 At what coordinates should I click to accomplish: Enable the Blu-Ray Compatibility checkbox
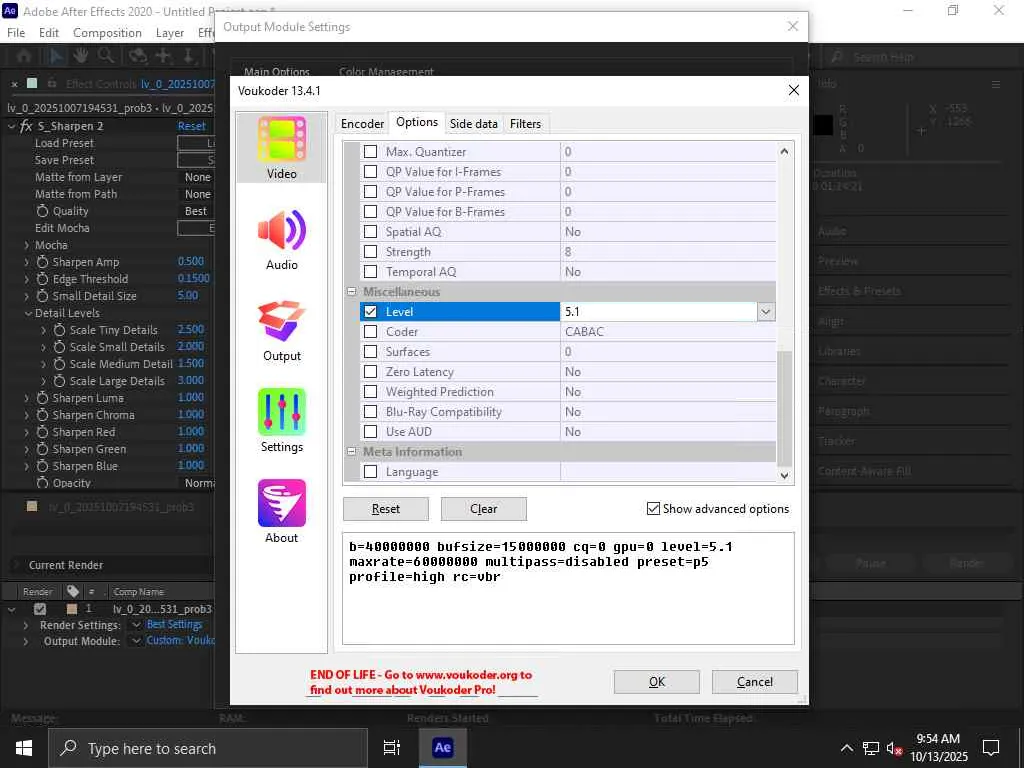[x=370, y=412]
